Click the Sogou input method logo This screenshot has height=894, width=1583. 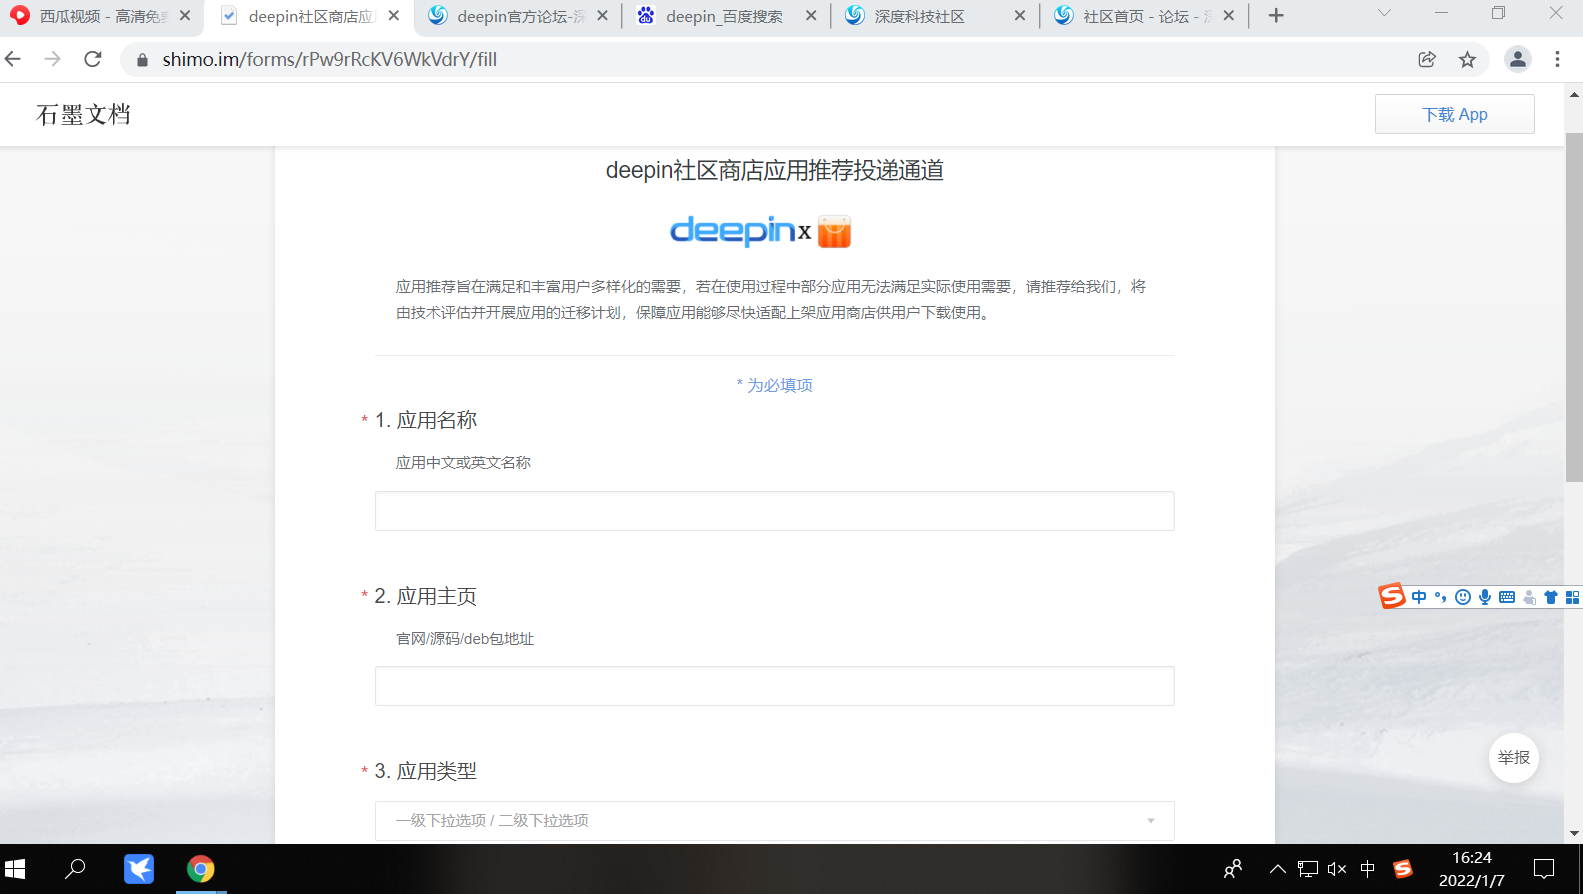click(x=1392, y=596)
